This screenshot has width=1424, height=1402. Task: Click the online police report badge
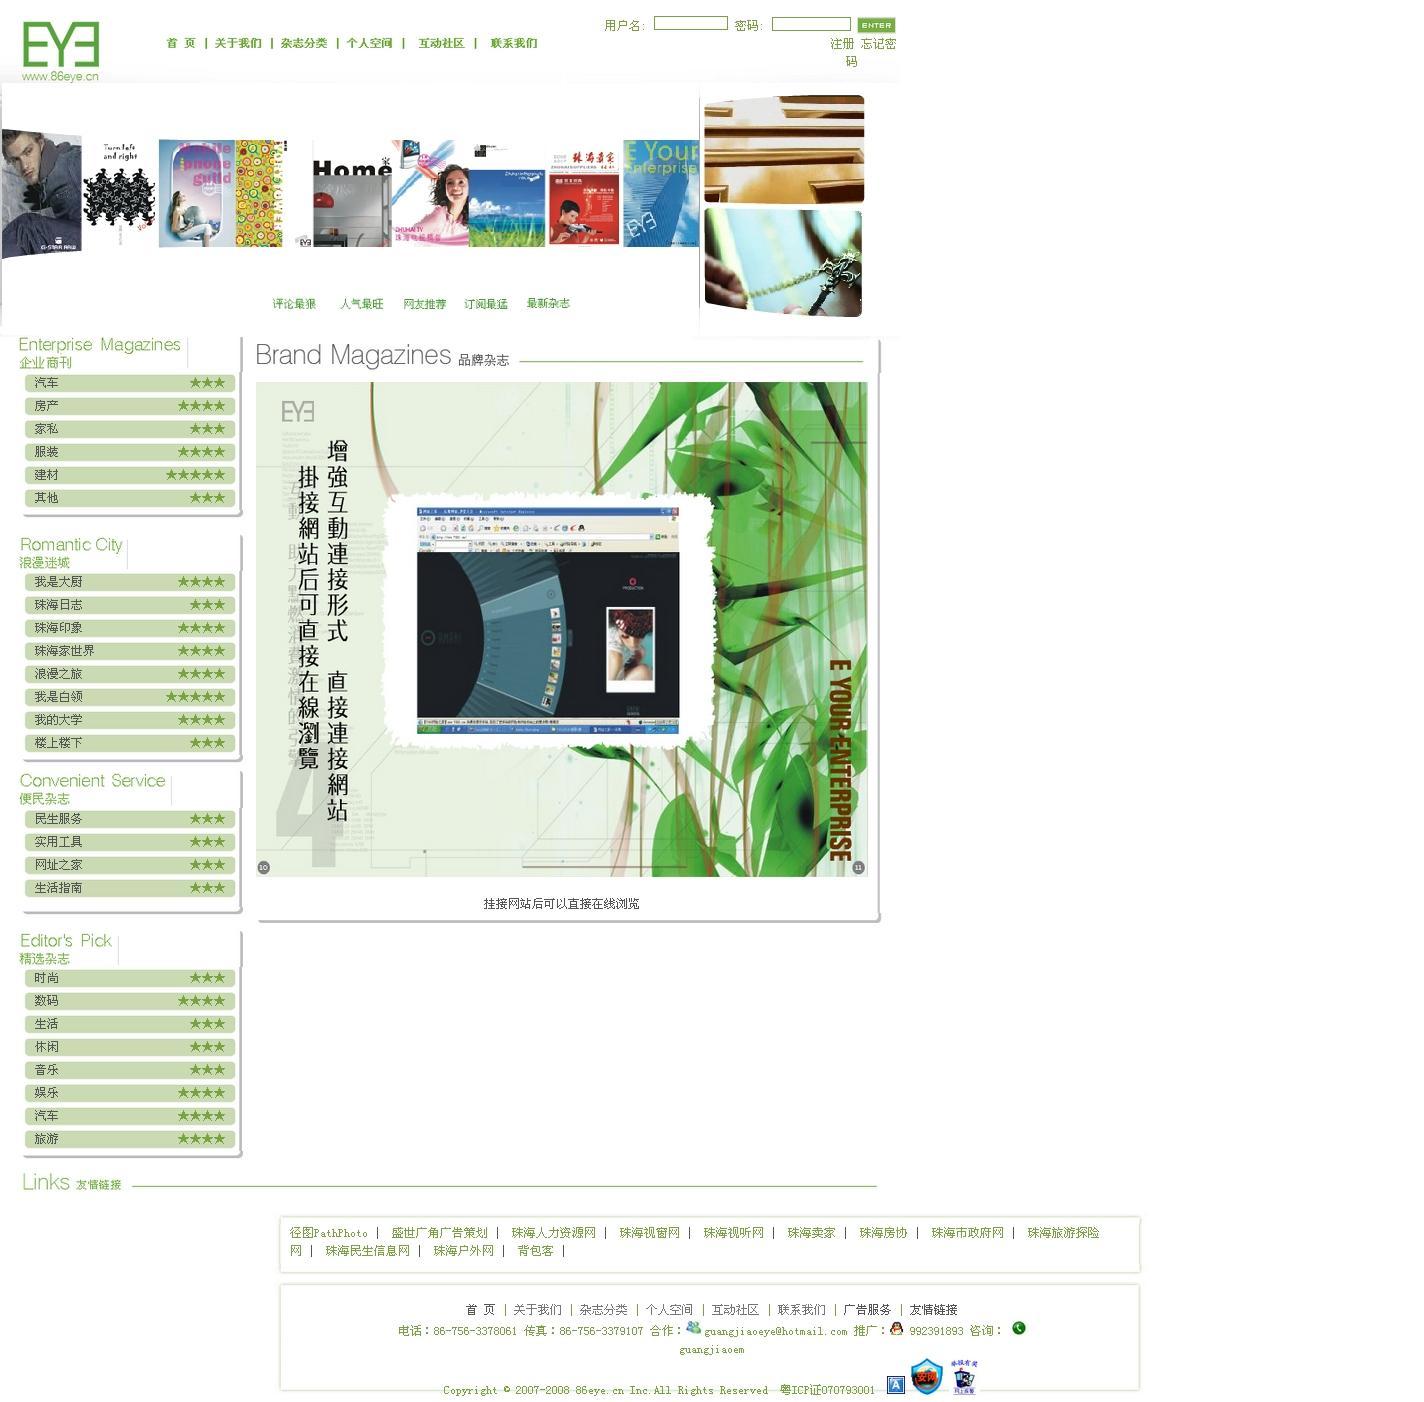pyautogui.click(x=964, y=1378)
